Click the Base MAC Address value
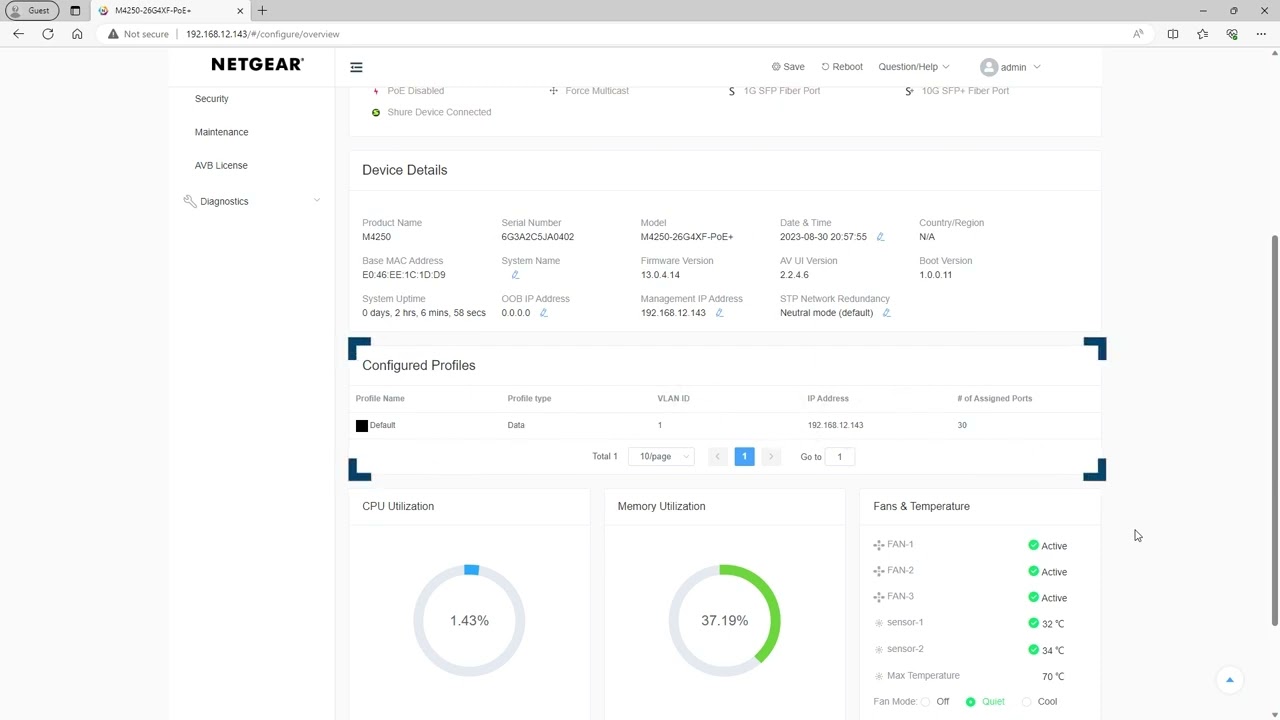The image size is (1280, 720). [403, 275]
